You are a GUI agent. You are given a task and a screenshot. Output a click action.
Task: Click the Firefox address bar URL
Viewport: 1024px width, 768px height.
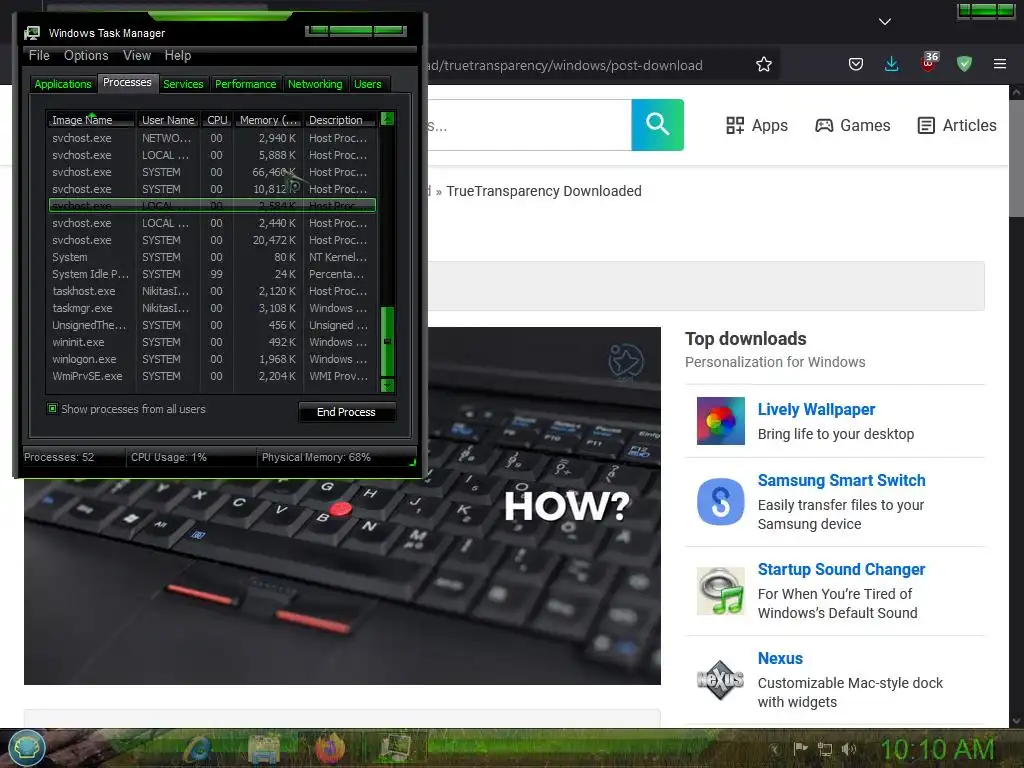pyautogui.click(x=566, y=65)
